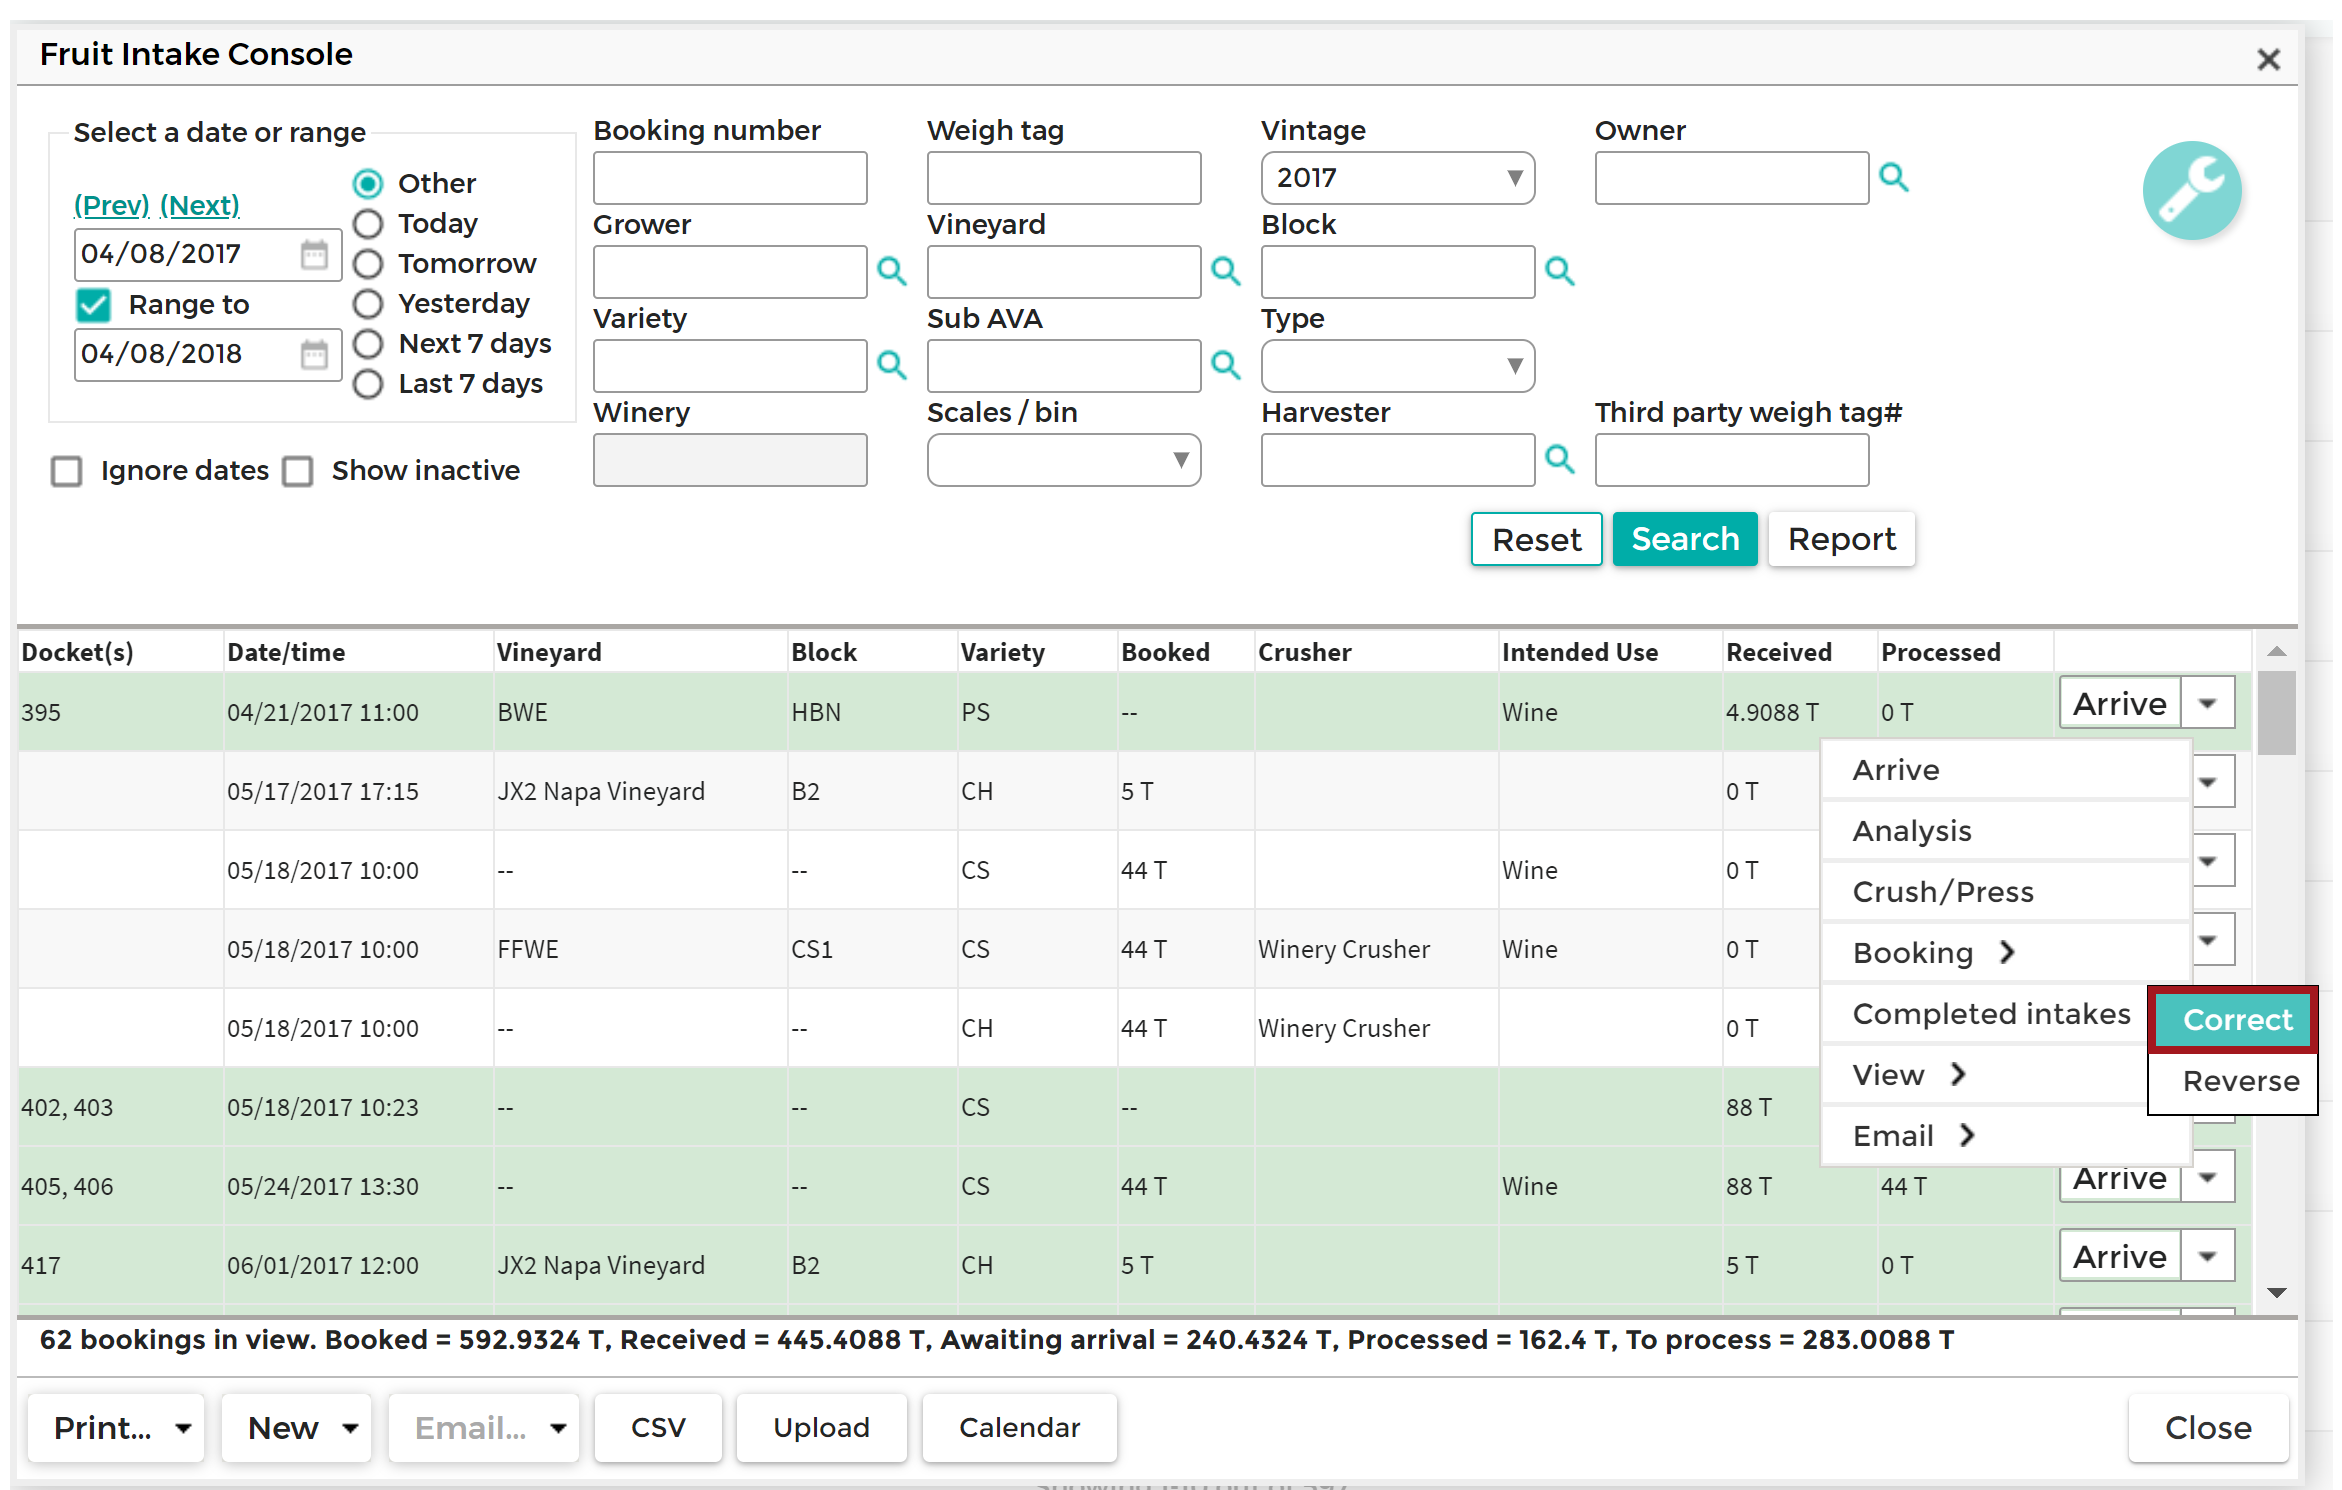Select the Today radio button
The width and height of the screenshot is (2342, 1490).
tap(368, 223)
